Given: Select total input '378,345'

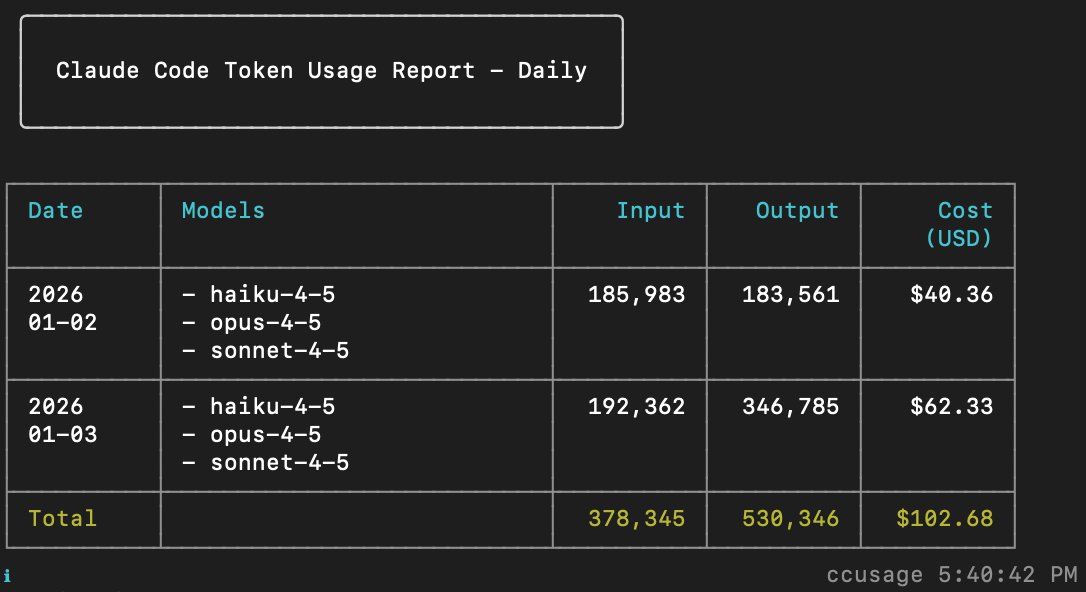Looking at the screenshot, I should pyautogui.click(x=637, y=519).
